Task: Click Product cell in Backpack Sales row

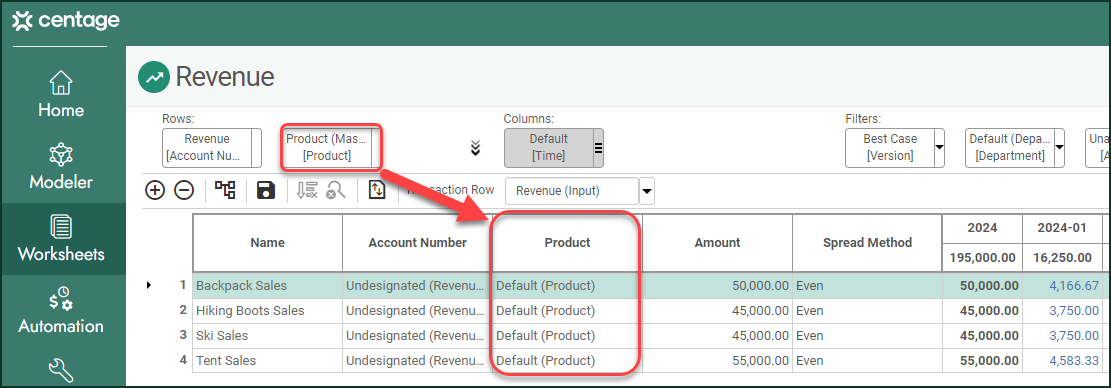Action: point(567,286)
